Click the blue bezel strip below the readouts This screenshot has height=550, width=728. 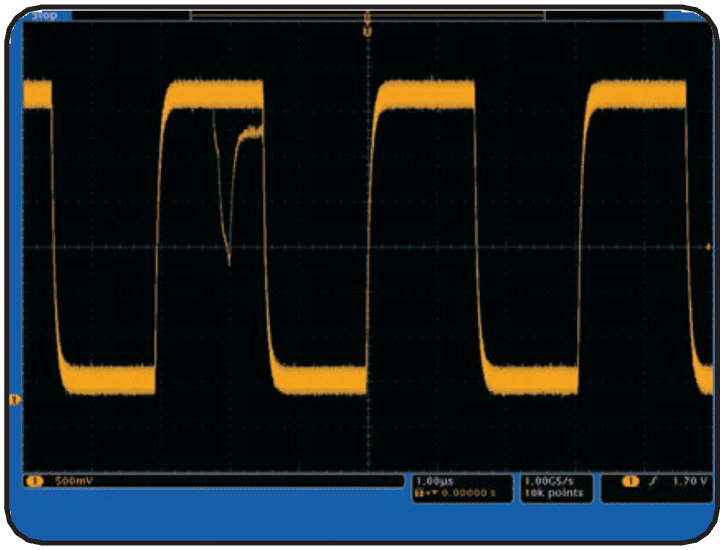(x=364, y=522)
